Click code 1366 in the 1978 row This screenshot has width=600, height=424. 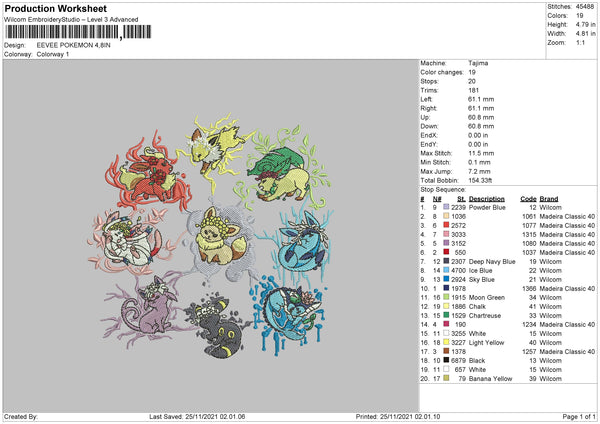[529, 289]
